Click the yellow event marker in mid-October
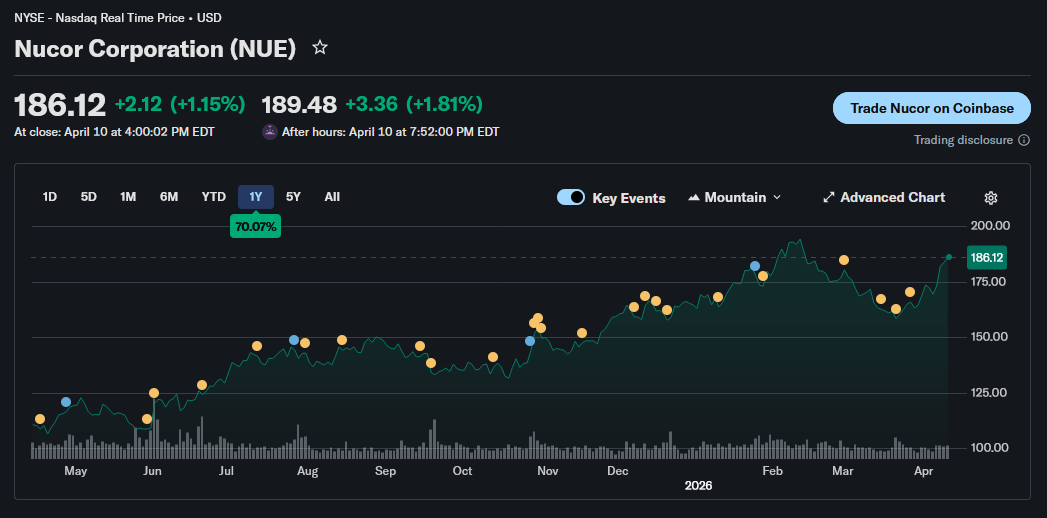 [493, 357]
